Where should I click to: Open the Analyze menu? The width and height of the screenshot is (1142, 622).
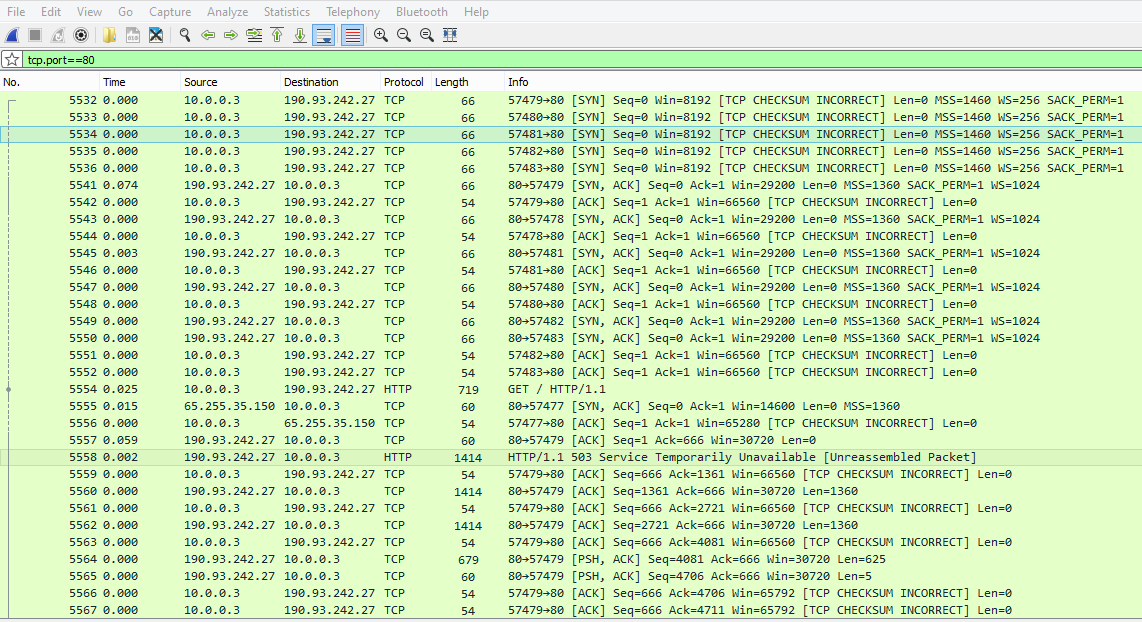pyautogui.click(x=227, y=12)
